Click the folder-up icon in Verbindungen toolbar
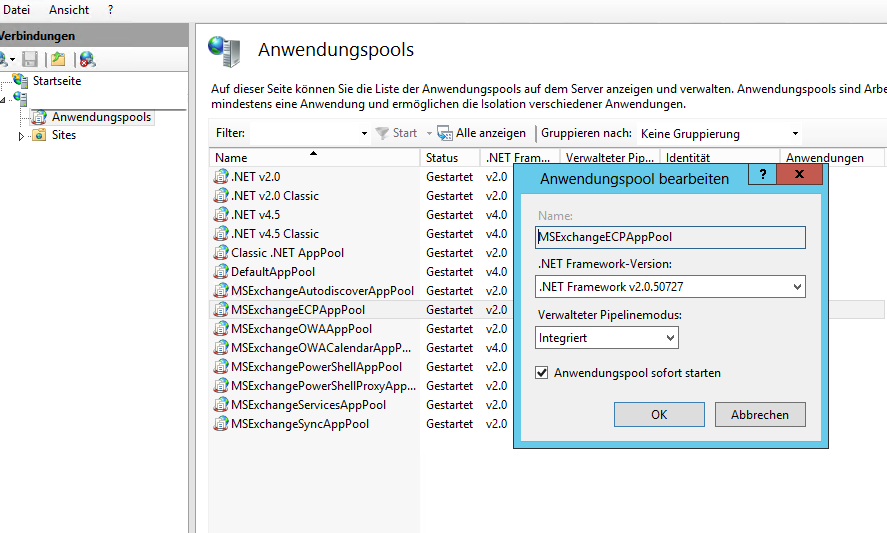 [x=59, y=60]
